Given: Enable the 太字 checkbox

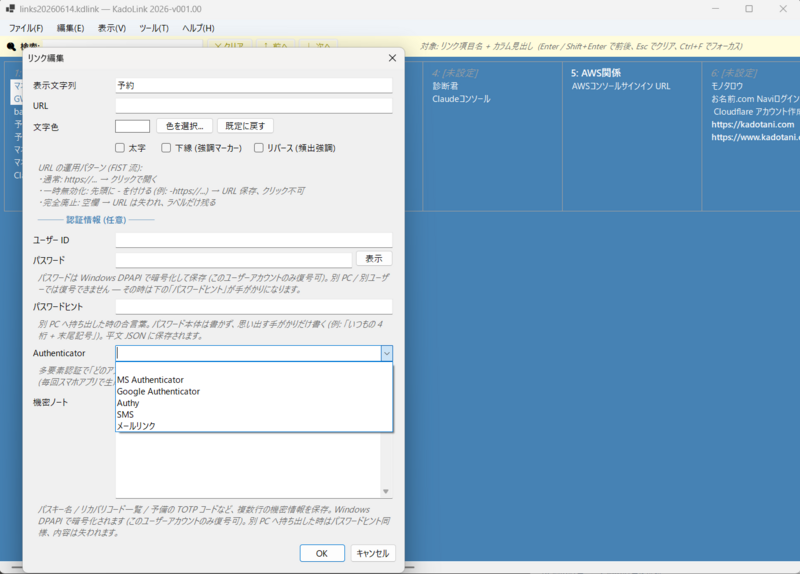Looking at the screenshot, I should 120,148.
